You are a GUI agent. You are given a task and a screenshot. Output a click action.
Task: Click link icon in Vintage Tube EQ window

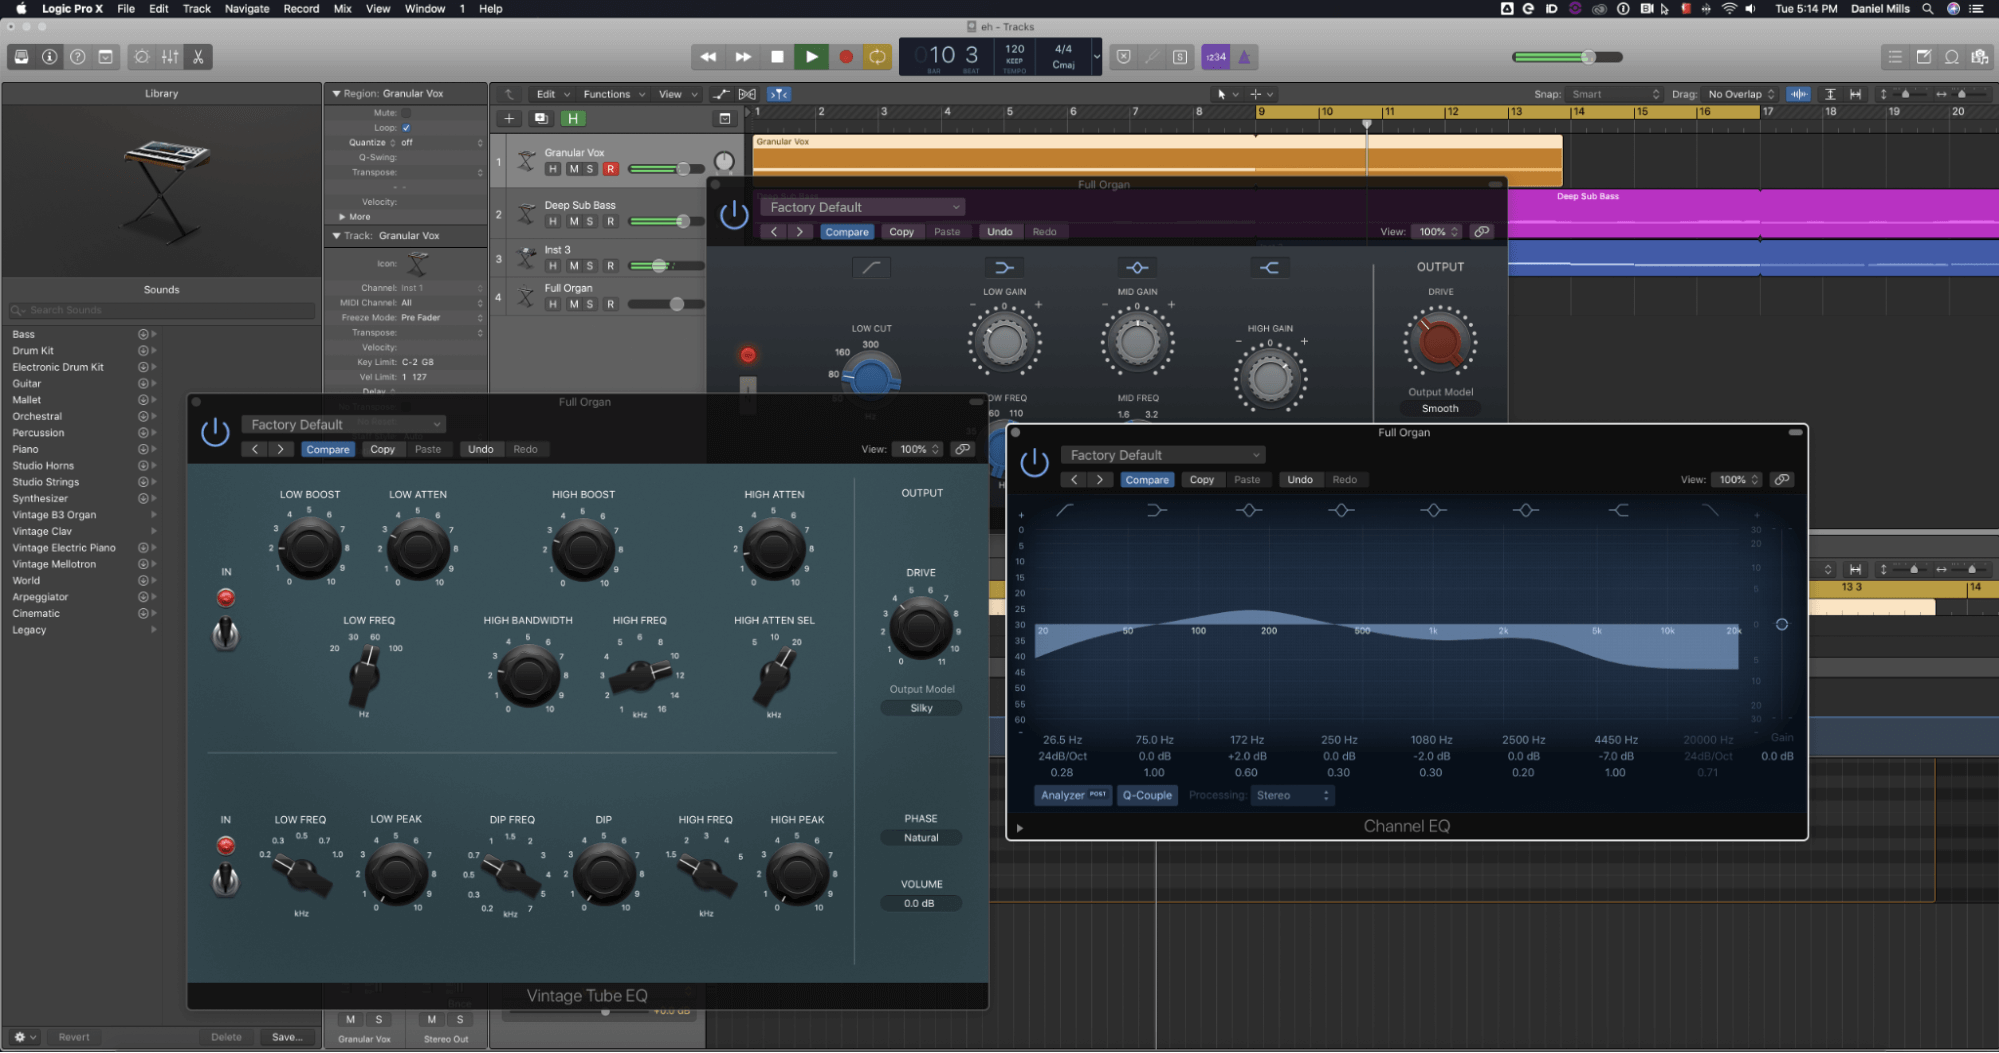pyautogui.click(x=963, y=450)
